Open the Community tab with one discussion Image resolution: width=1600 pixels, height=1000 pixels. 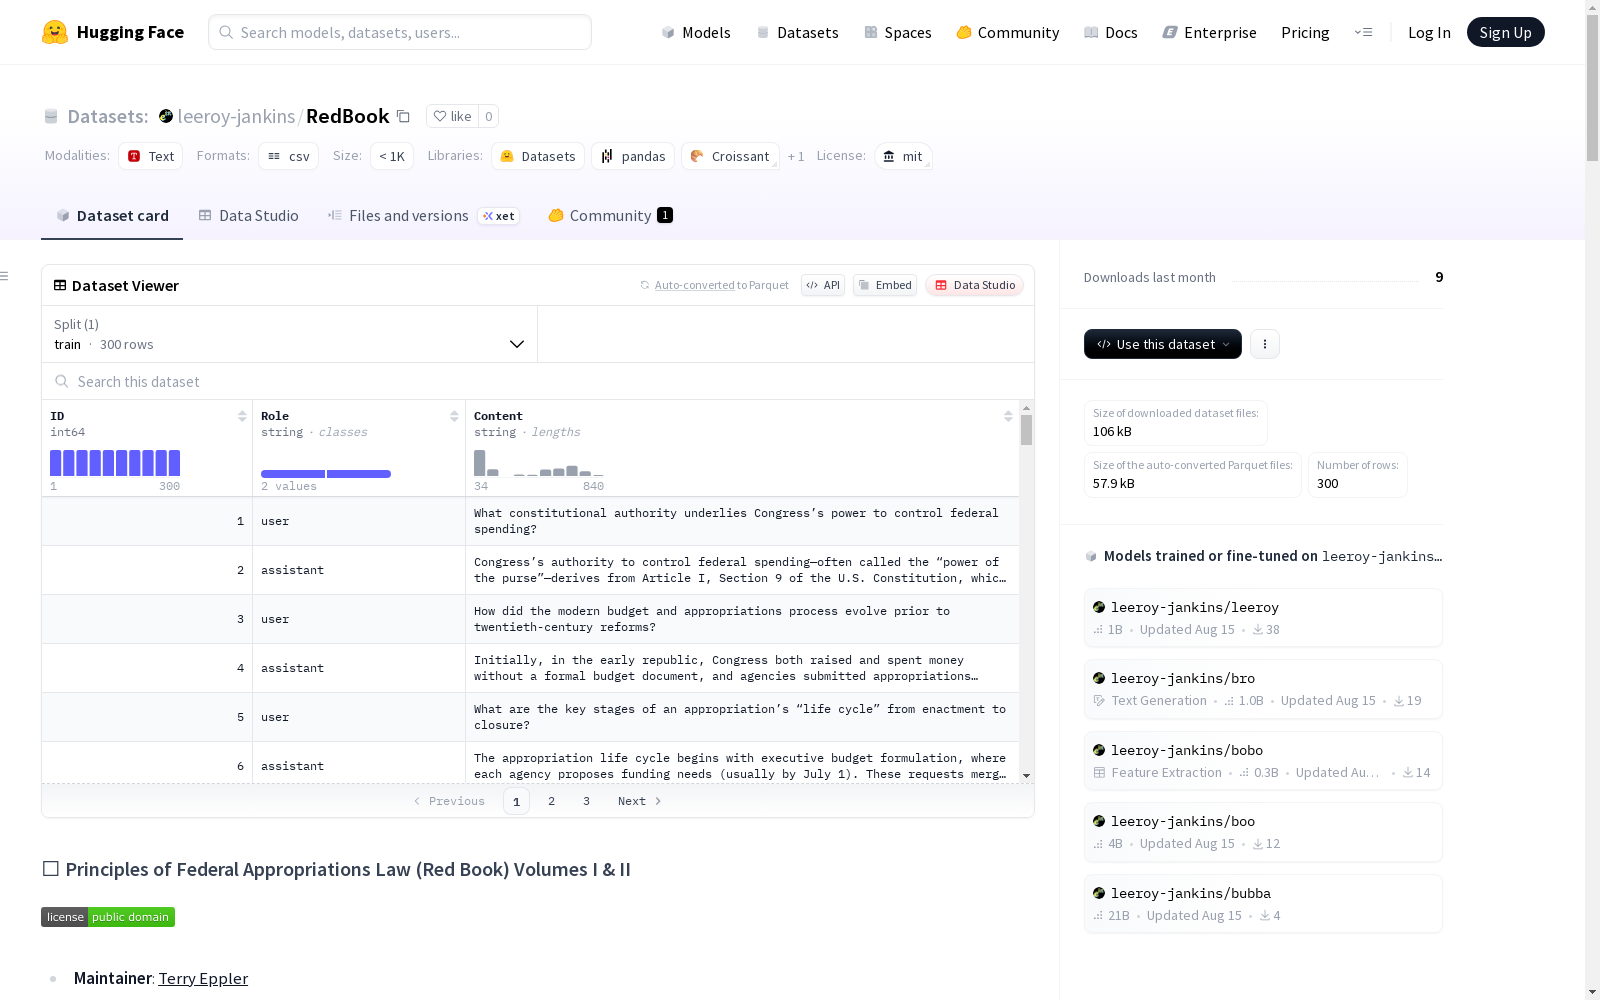pos(610,216)
